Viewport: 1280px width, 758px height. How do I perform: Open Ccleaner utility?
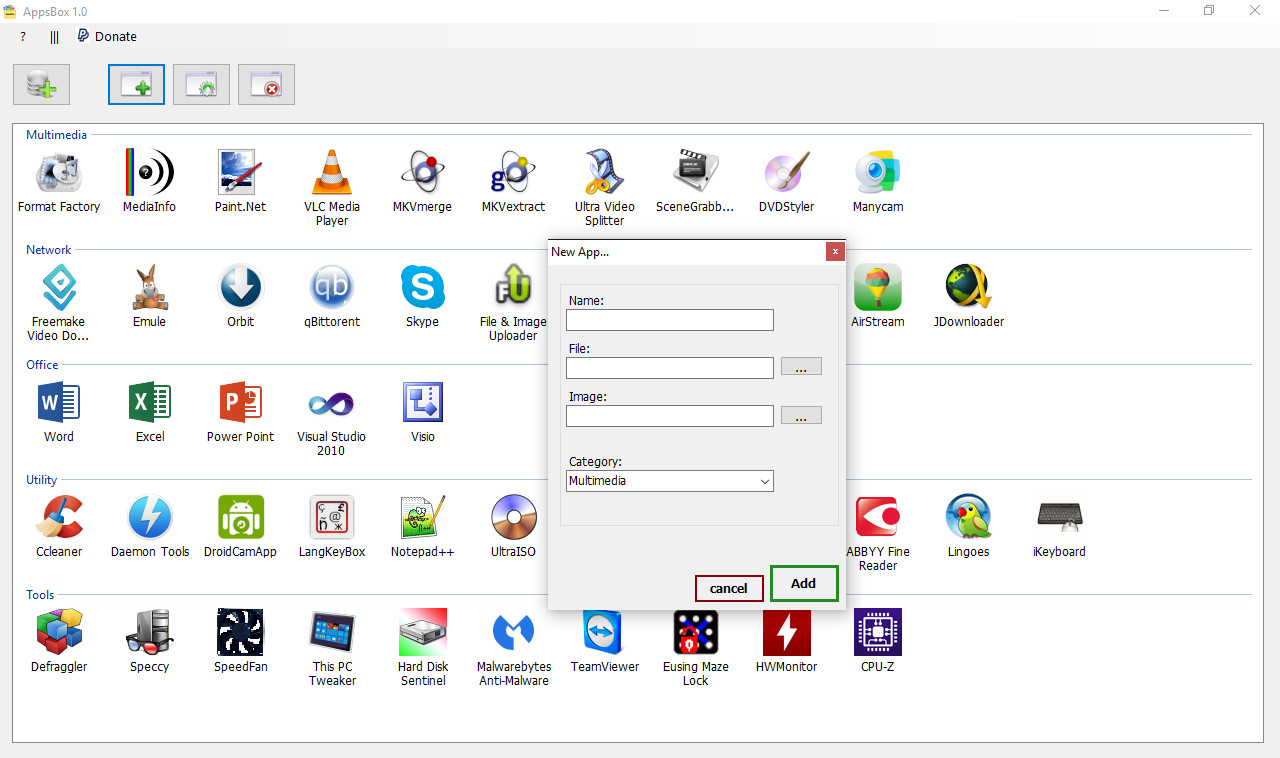[59, 518]
